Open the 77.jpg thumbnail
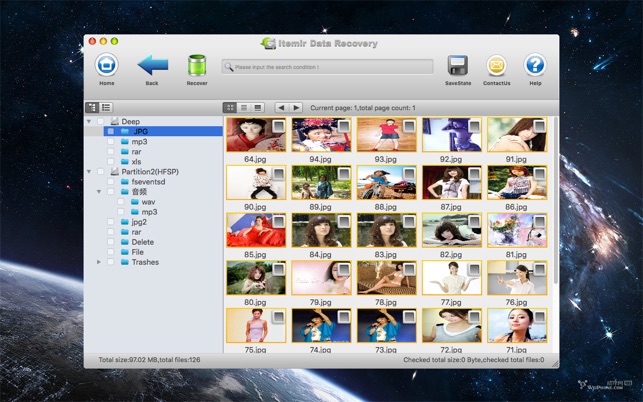This screenshot has width=643, height=402. point(451,278)
